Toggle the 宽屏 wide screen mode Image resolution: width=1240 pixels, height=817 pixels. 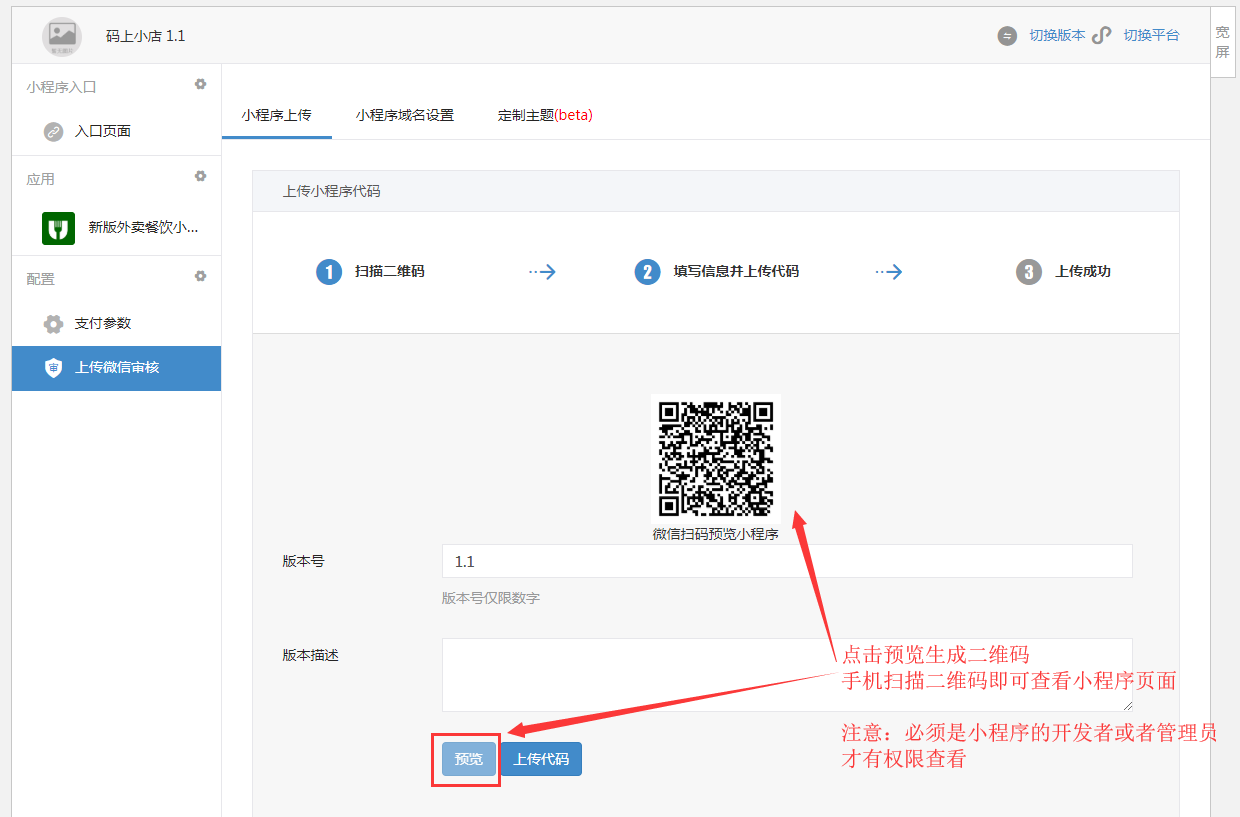[x=1222, y=42]
